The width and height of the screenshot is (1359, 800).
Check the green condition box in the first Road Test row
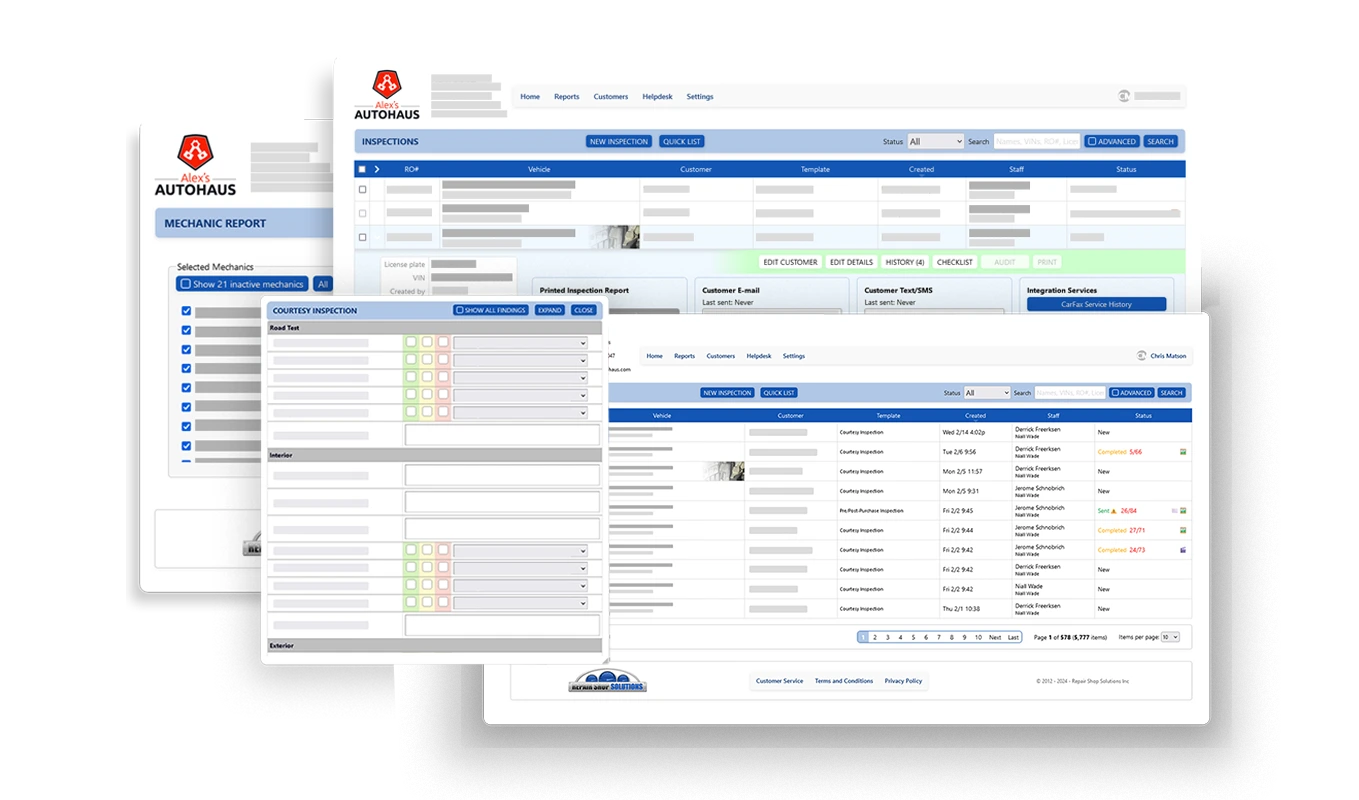point(410,343)
